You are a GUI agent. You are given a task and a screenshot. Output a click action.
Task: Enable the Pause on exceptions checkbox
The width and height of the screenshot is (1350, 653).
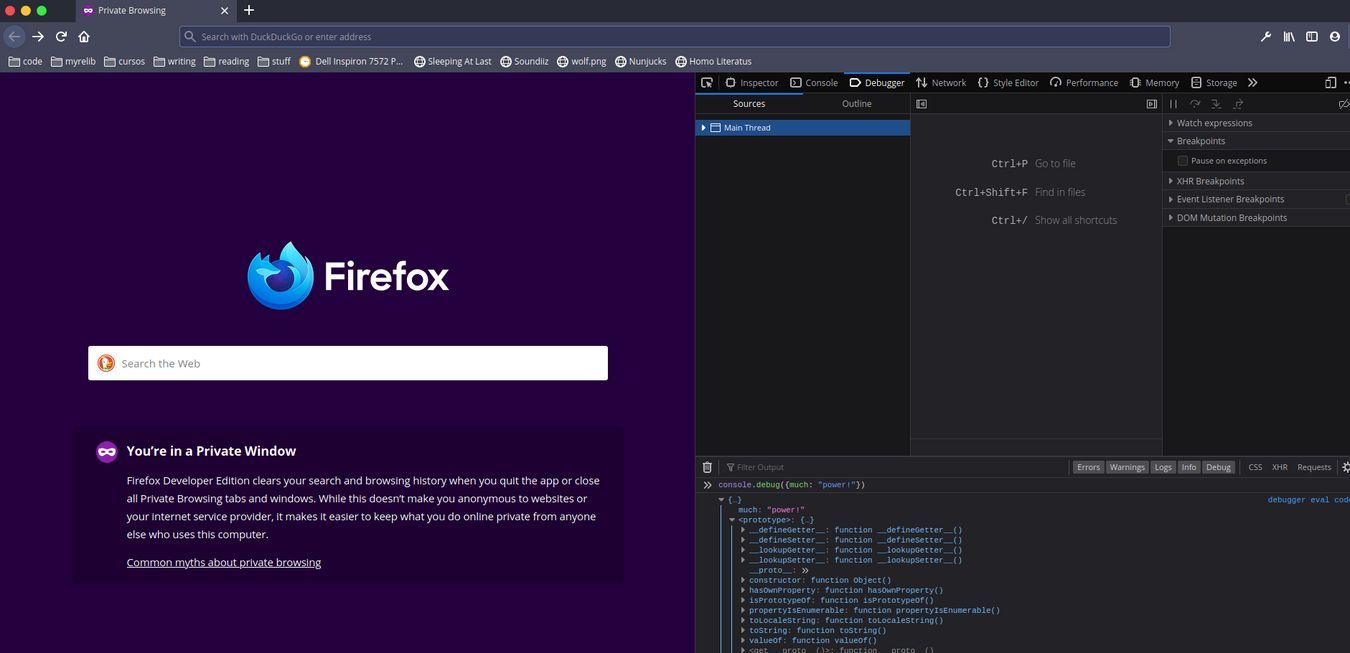tap(1183, 160)
